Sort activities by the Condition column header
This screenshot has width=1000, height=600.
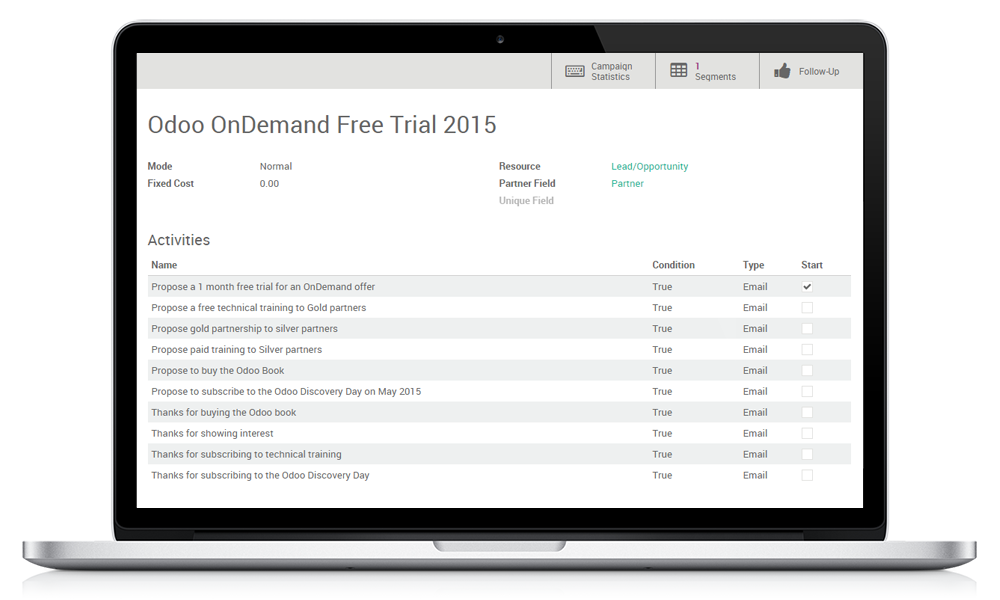click(673, 265)
